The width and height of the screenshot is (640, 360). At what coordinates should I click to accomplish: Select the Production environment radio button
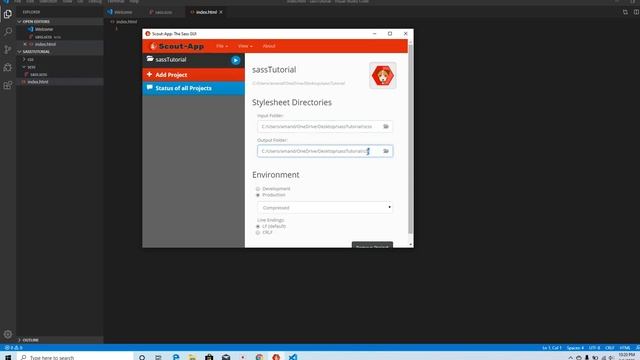pyautogui.click(x=258, y=195)
